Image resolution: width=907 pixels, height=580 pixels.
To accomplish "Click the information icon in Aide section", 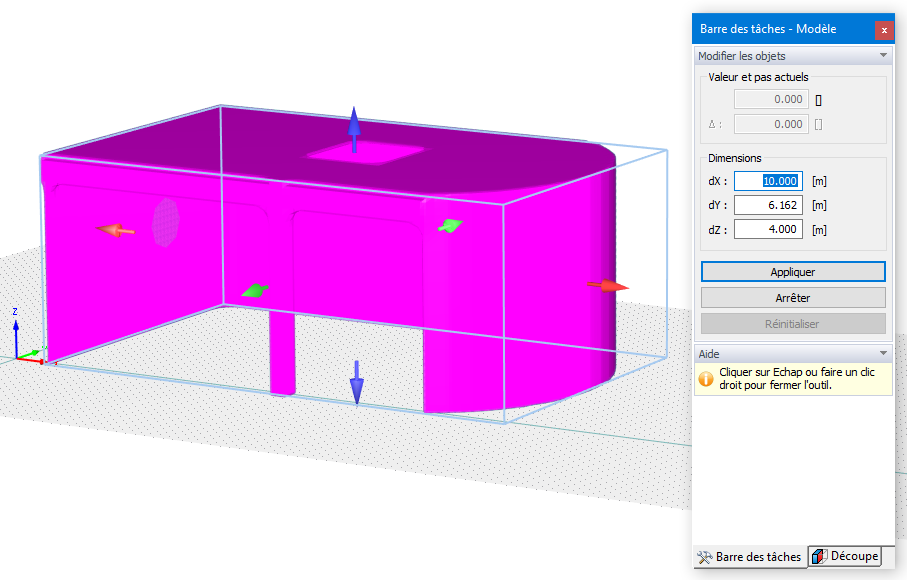I will tap(706, 379).
